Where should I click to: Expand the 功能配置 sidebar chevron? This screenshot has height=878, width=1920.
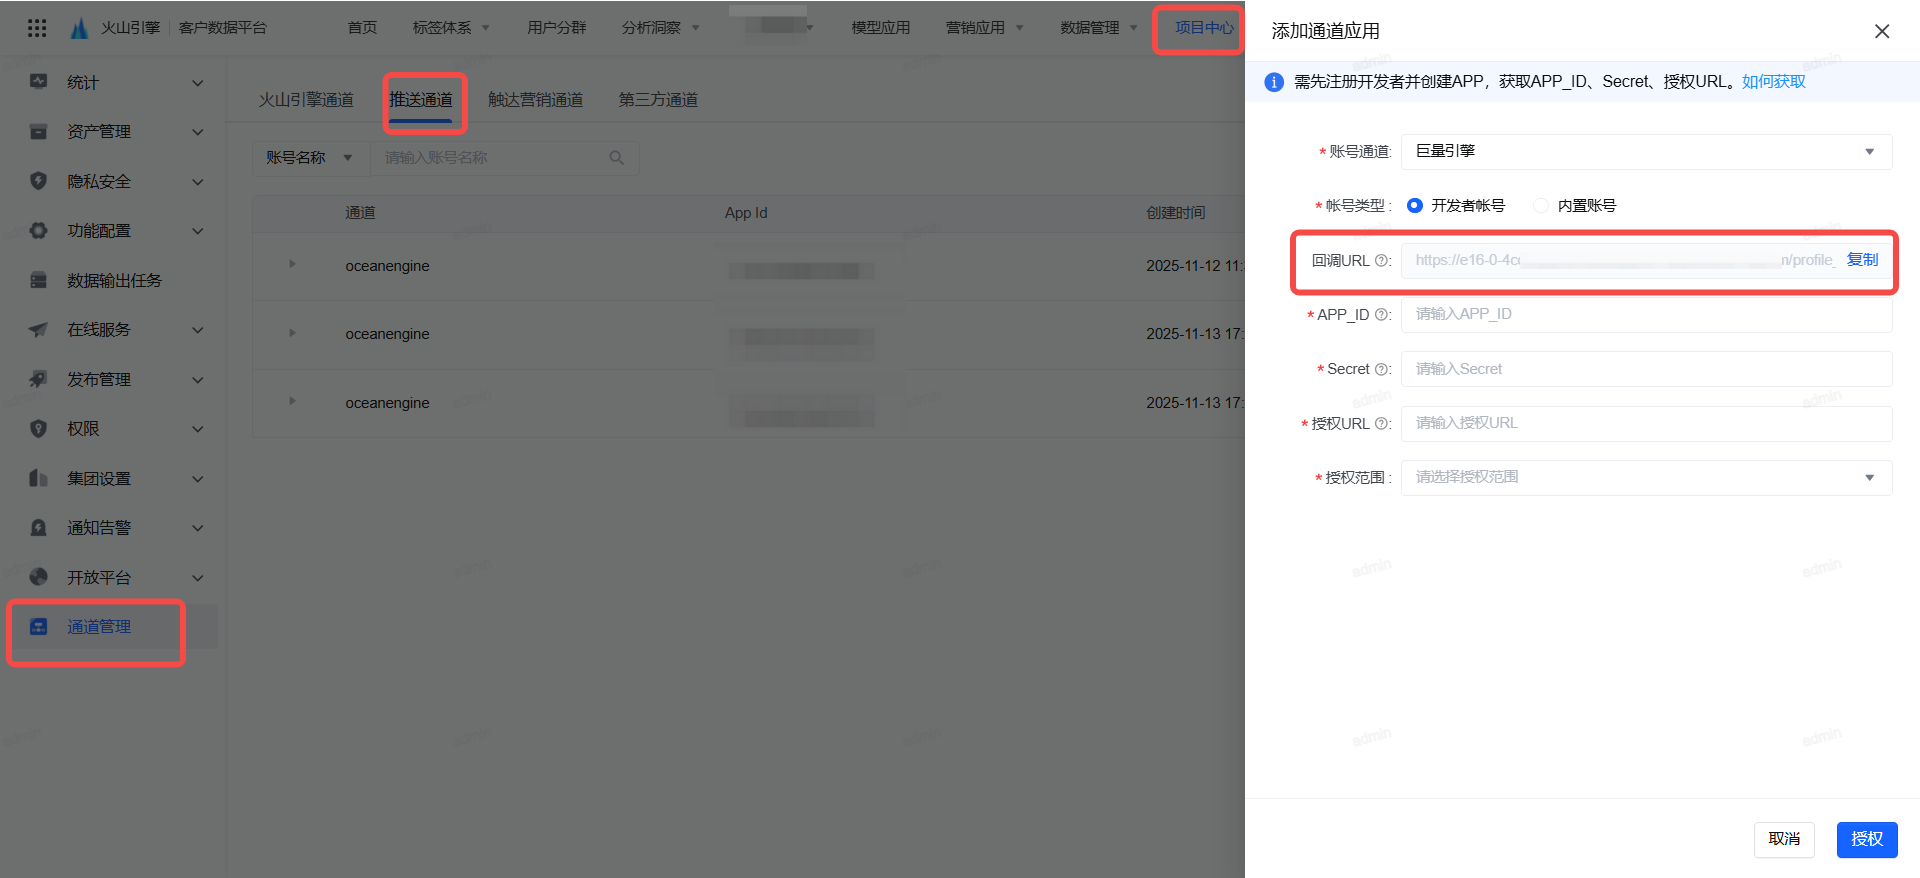(x=198, y=231)
